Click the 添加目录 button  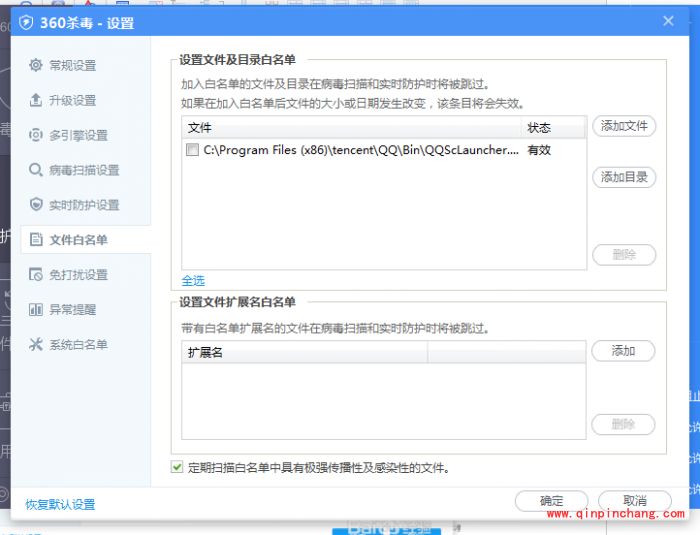tap(624, 177)
